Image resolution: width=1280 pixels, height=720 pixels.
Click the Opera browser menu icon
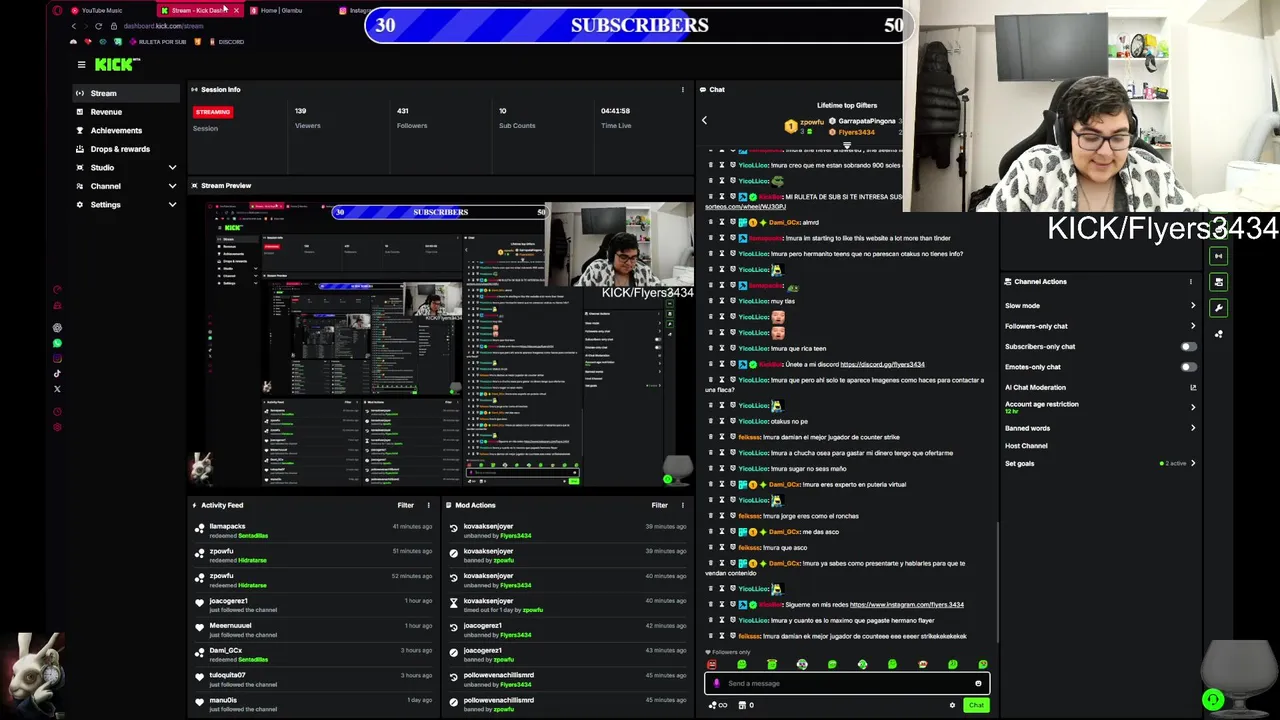tap(57, 10)
